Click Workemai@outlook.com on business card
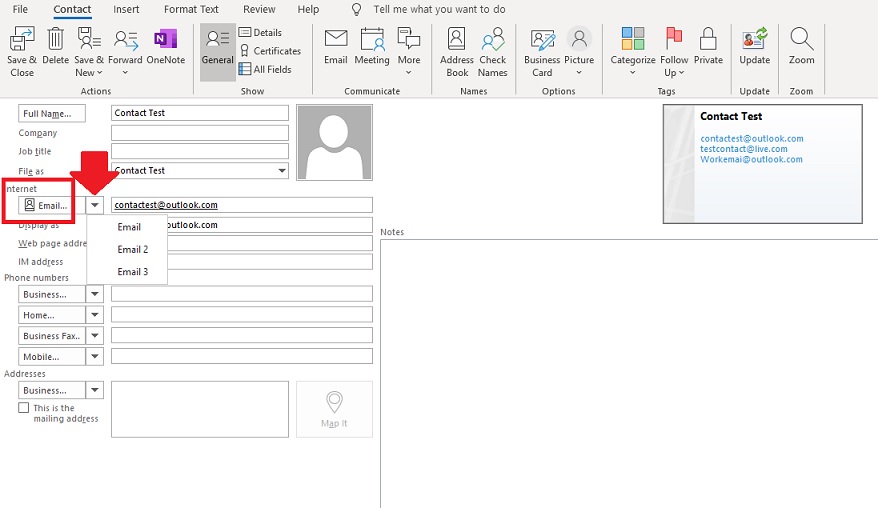The width and height of the screenshot is (878, 508). pos(751,159)
